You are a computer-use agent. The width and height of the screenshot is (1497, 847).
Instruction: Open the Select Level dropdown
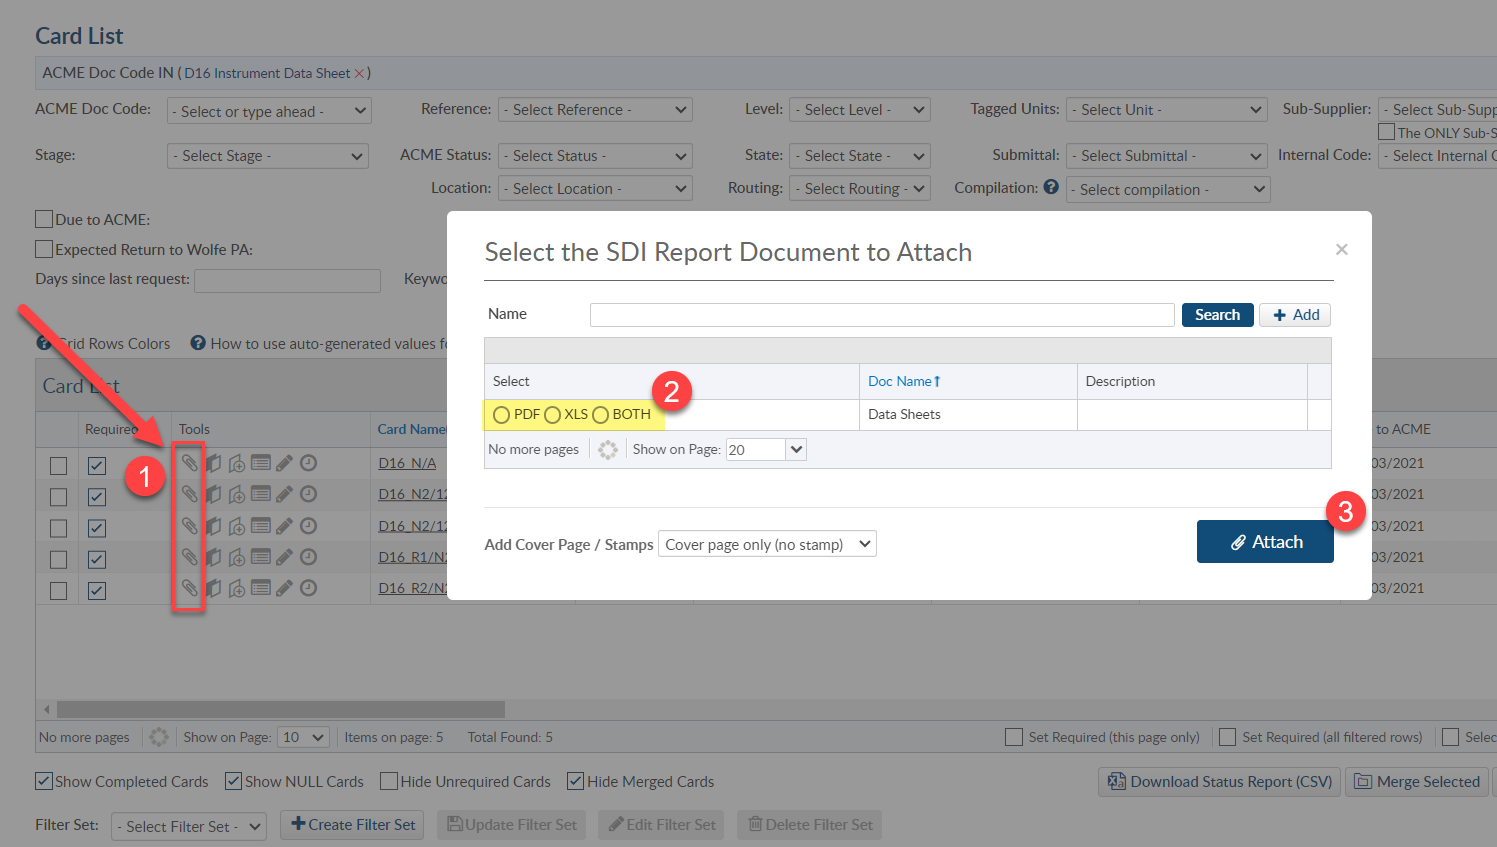point(860,110)
